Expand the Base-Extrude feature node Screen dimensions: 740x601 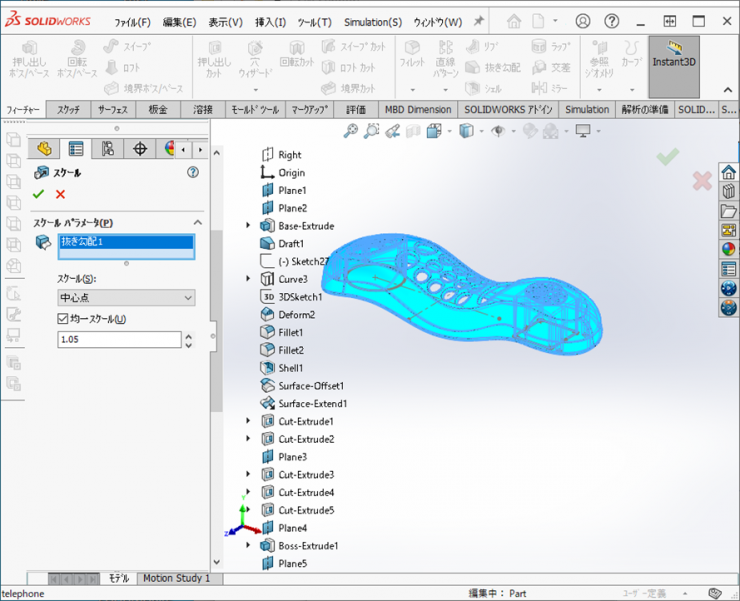pyautogui.click(x=248, y=226)
